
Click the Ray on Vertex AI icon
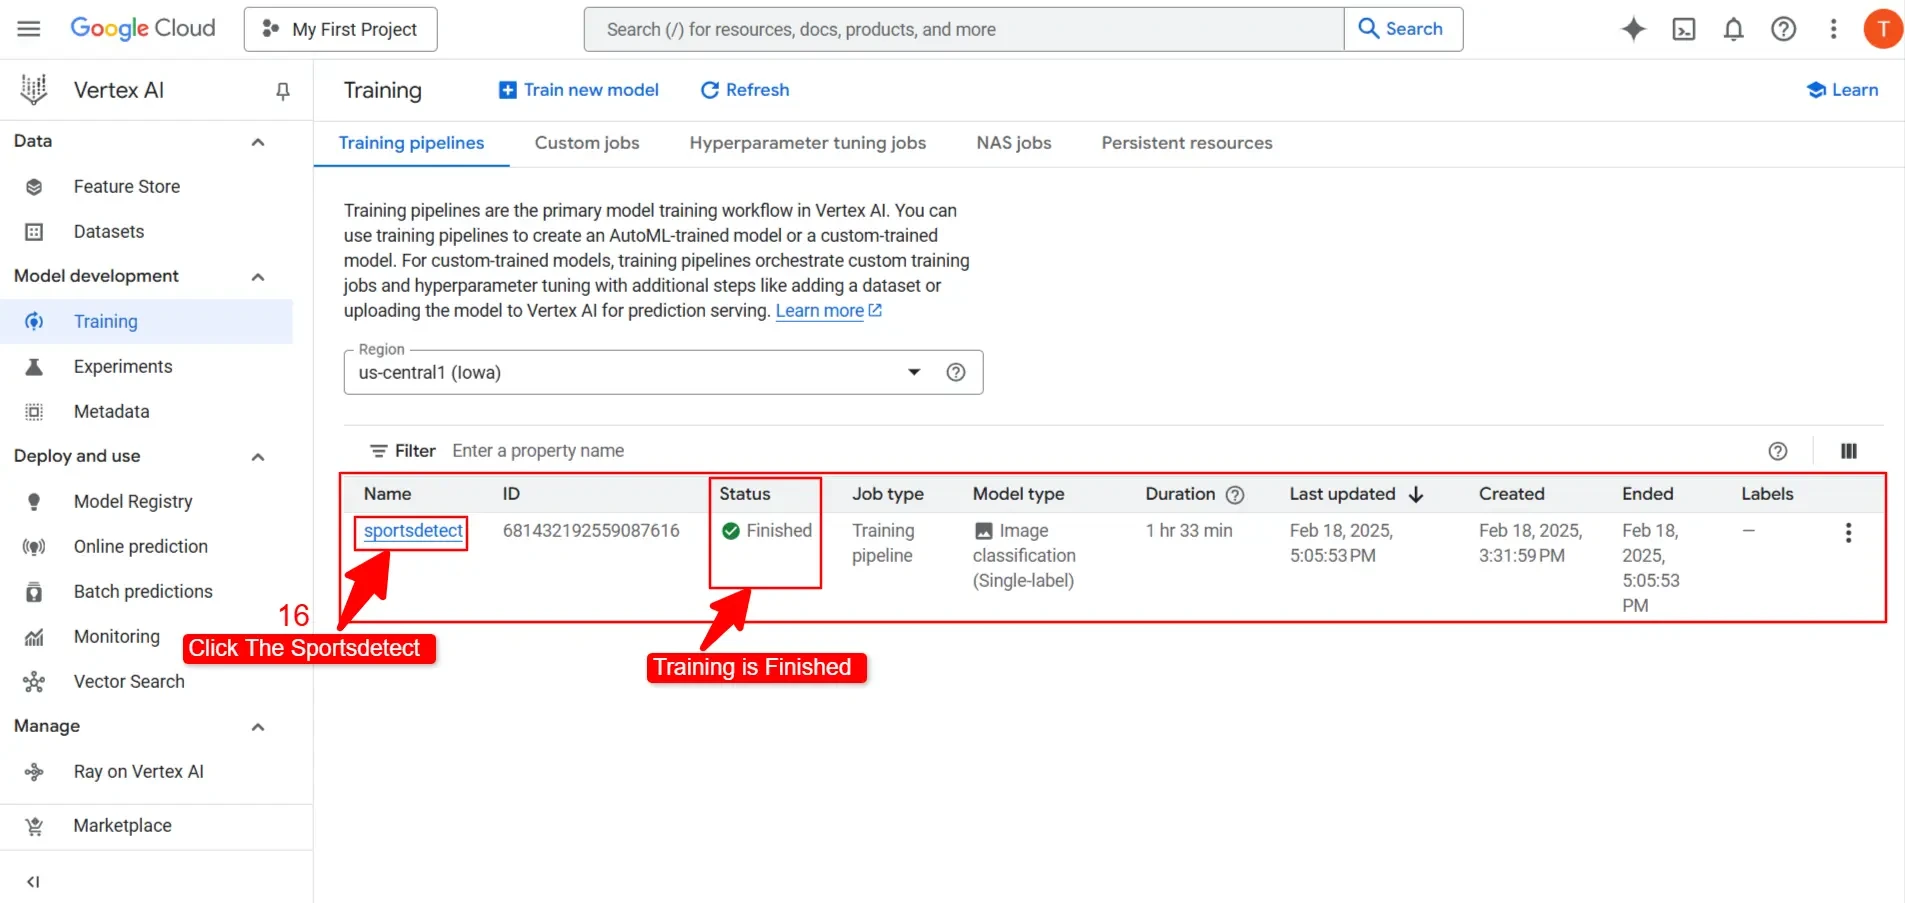click(34, 772)
